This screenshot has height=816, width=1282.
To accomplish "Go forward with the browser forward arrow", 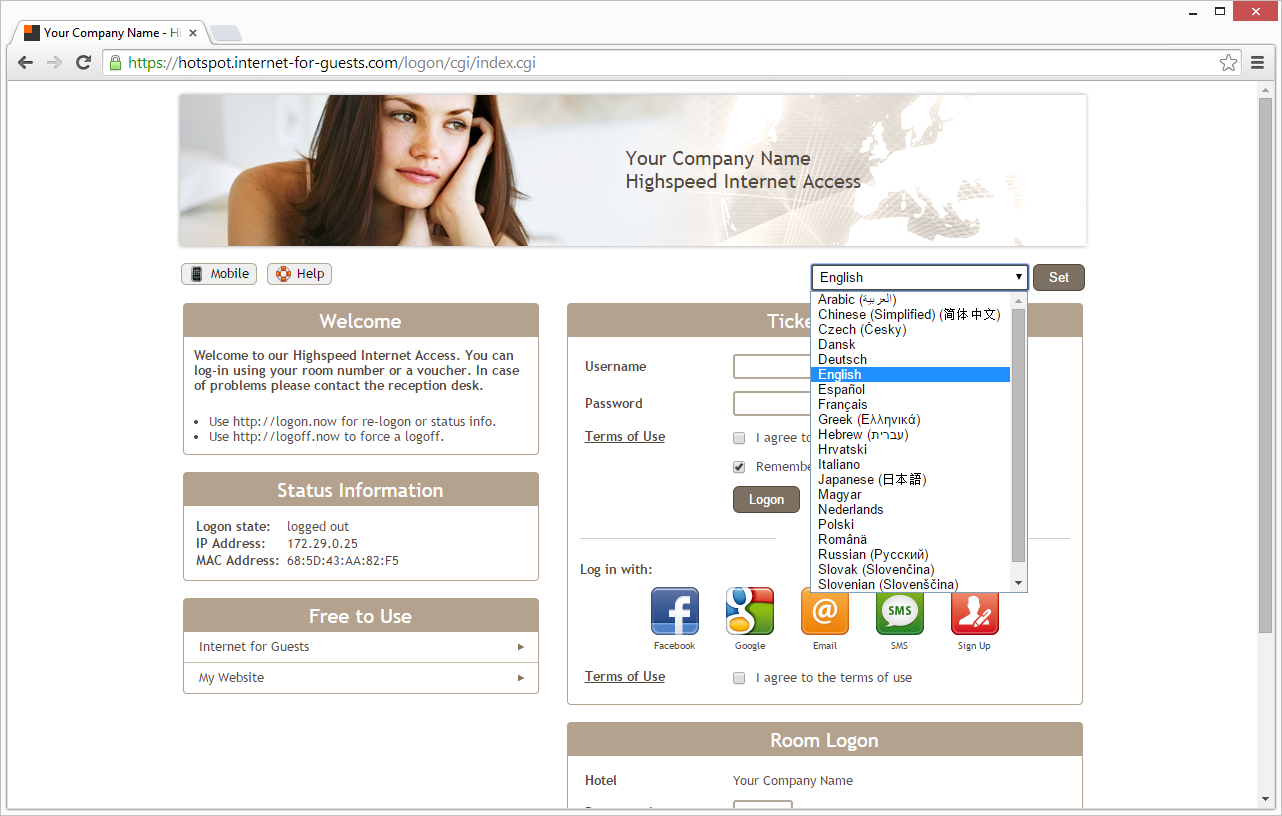I will (x=55, y=63).
